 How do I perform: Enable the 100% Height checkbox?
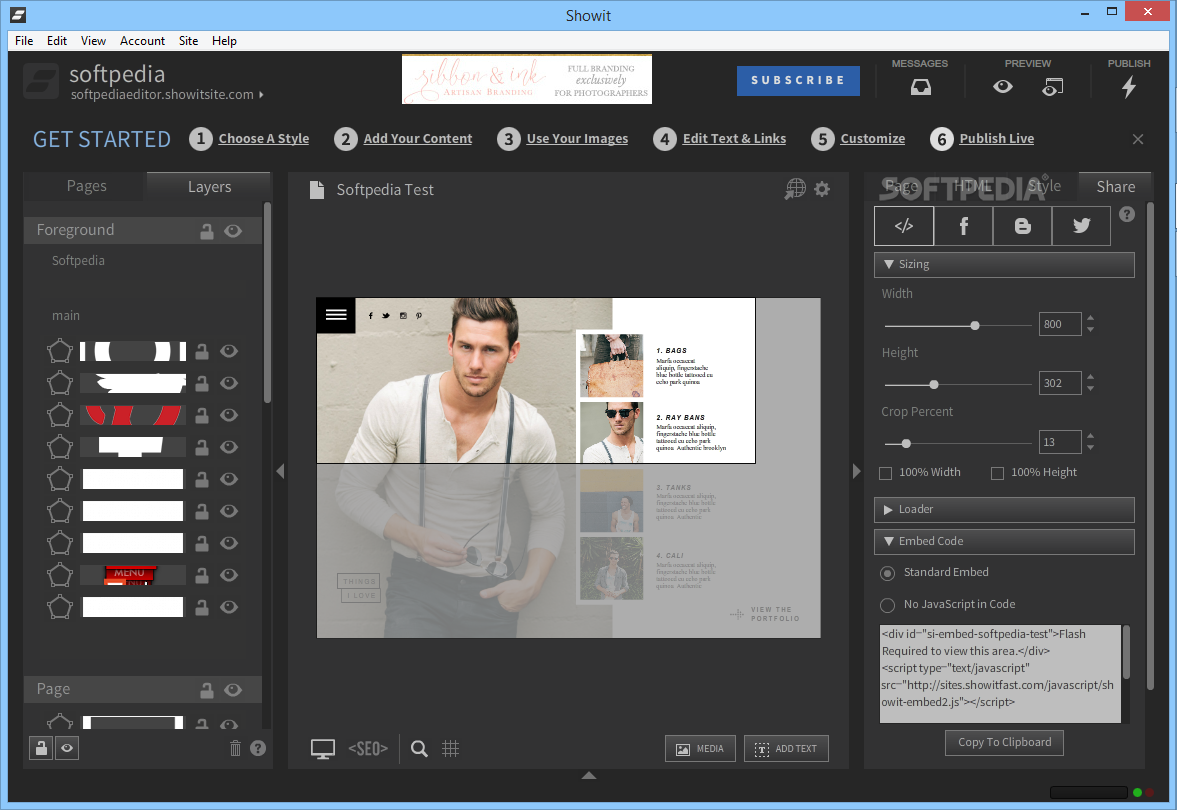coord(998,473)
